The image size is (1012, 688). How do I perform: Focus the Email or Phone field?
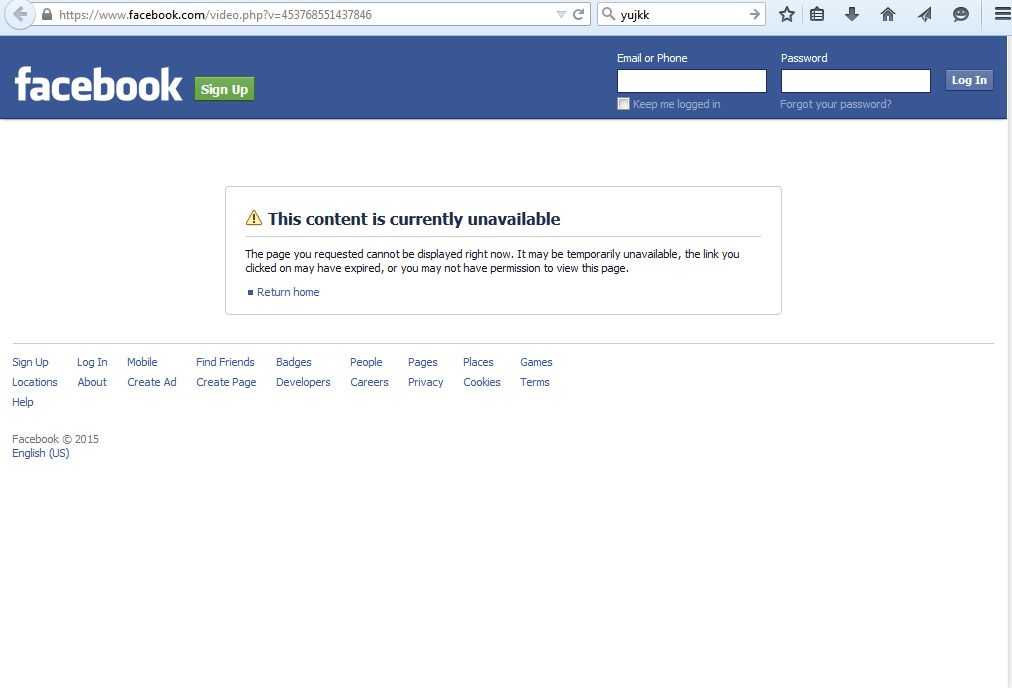[x=691, y=81]
